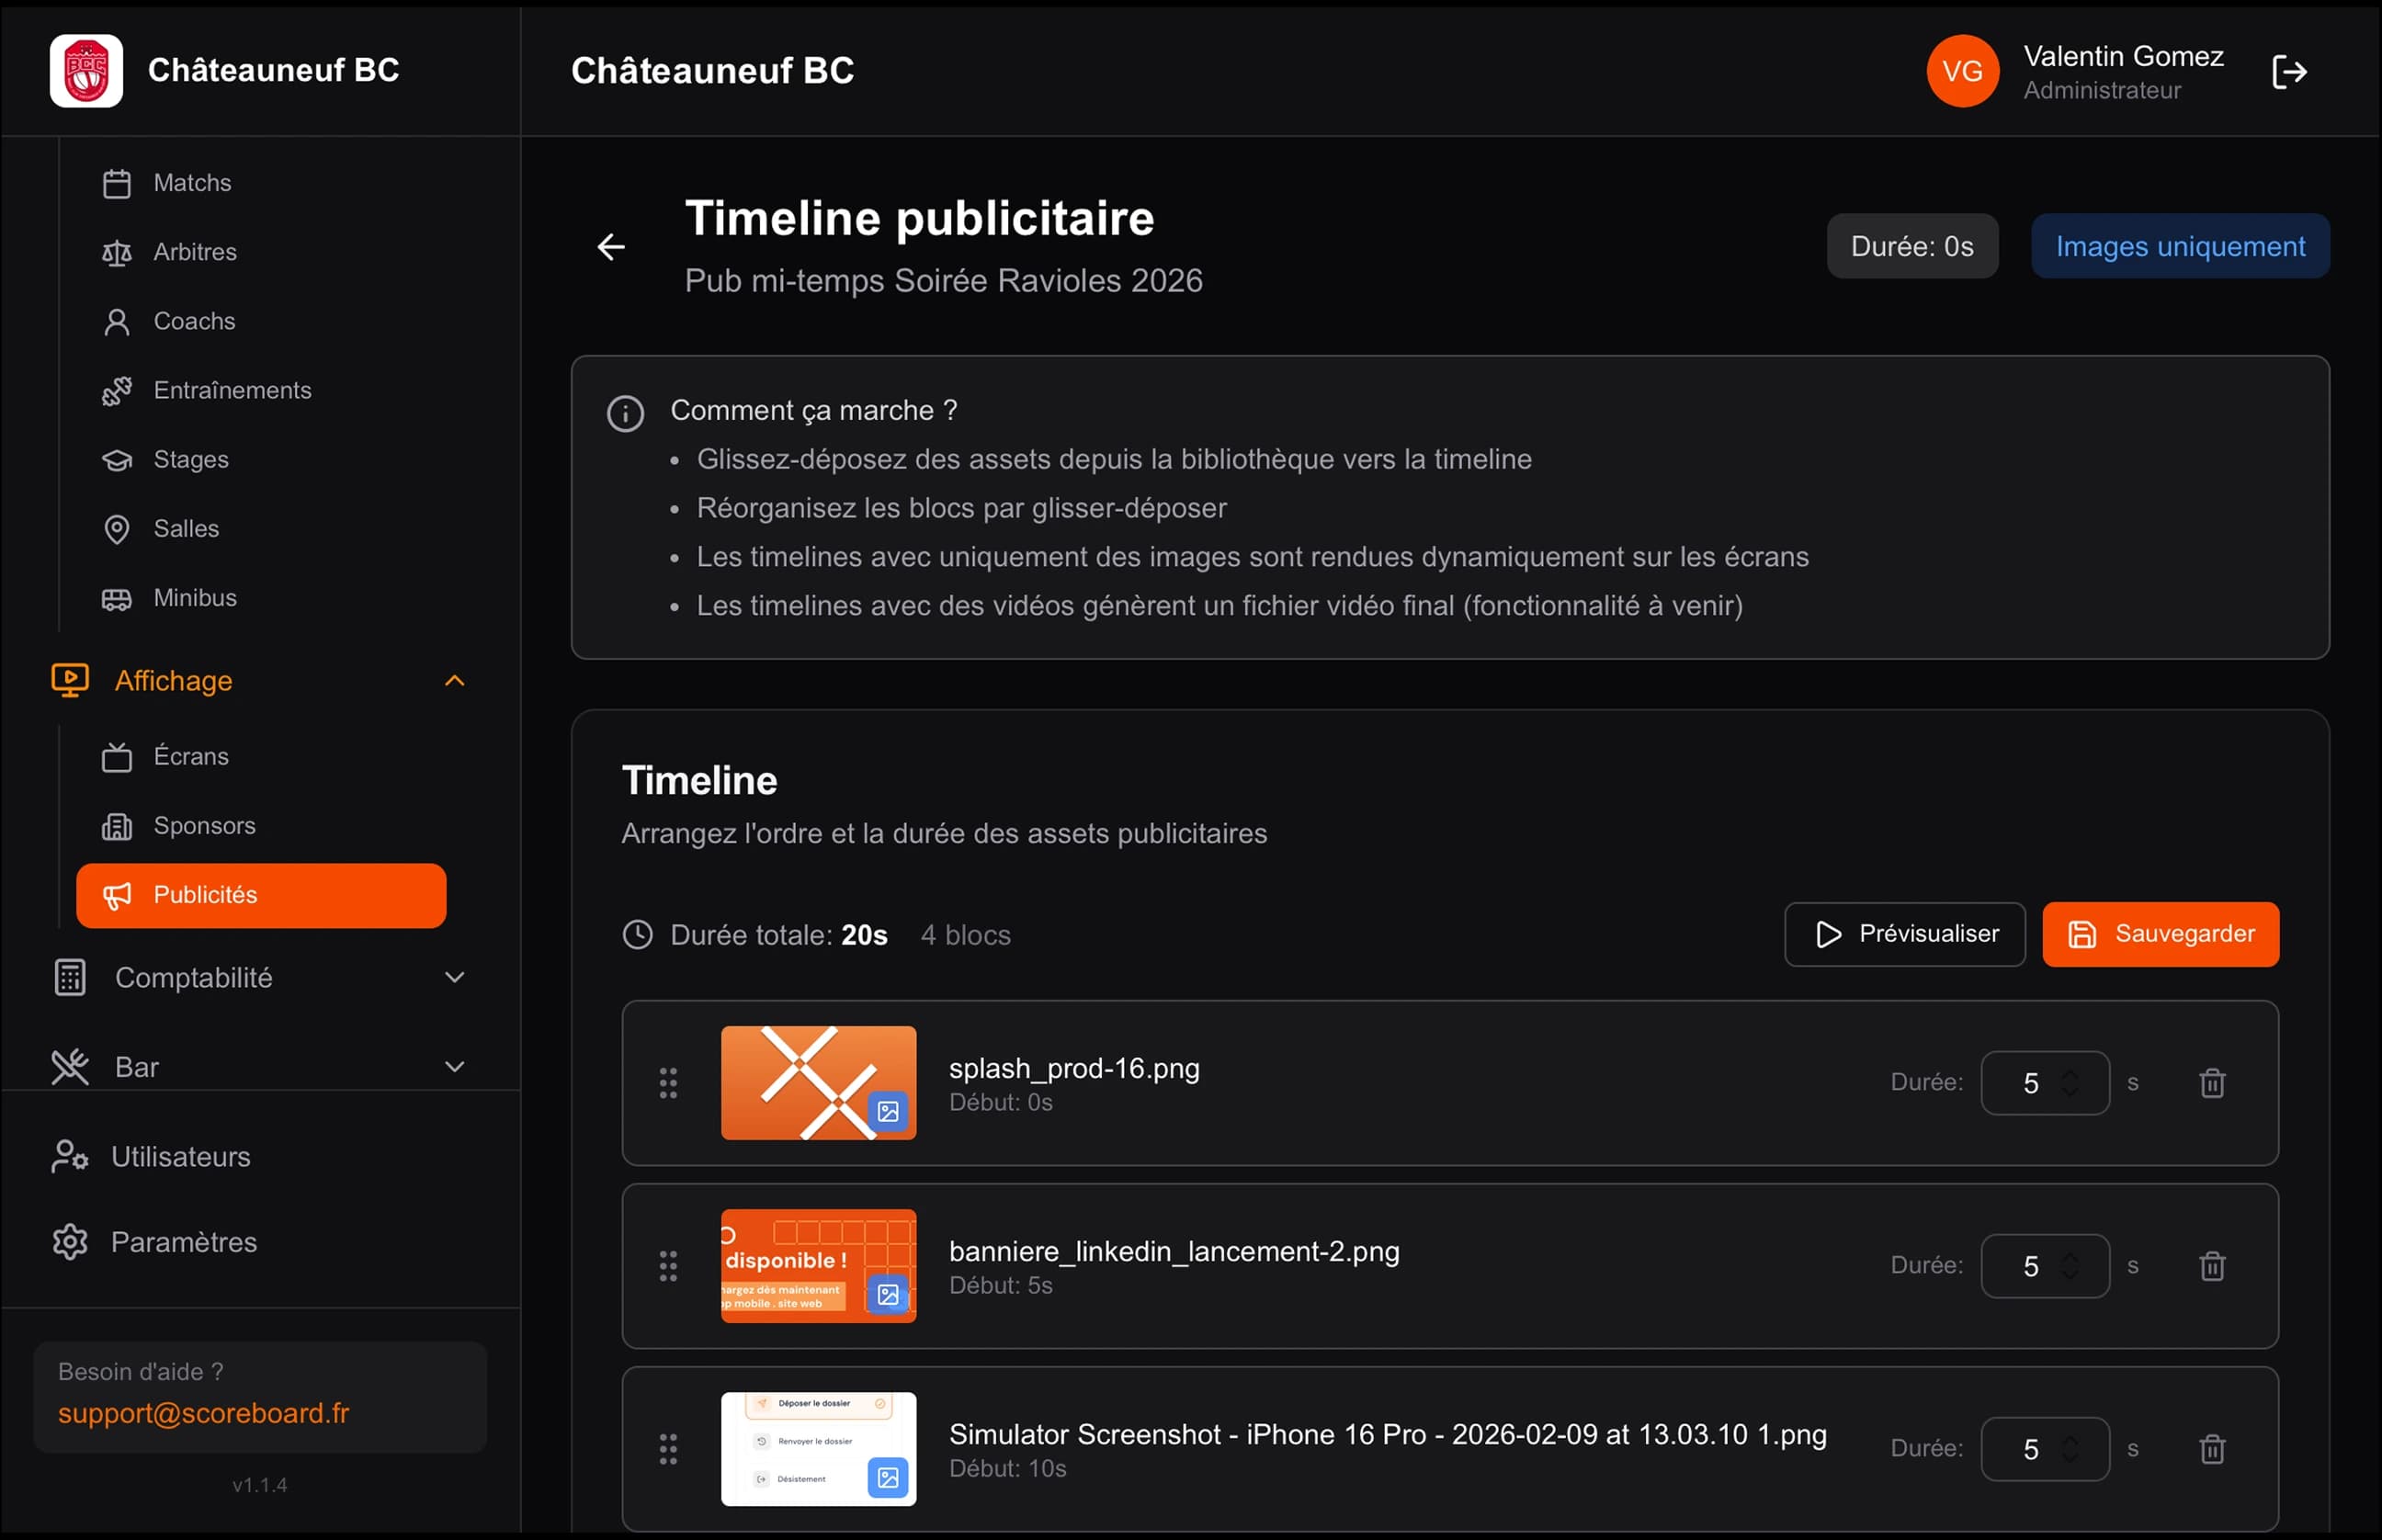Screen dimensions: 2382x1540
Task: Expand the Bar sidebar section
Action: 454,1067
